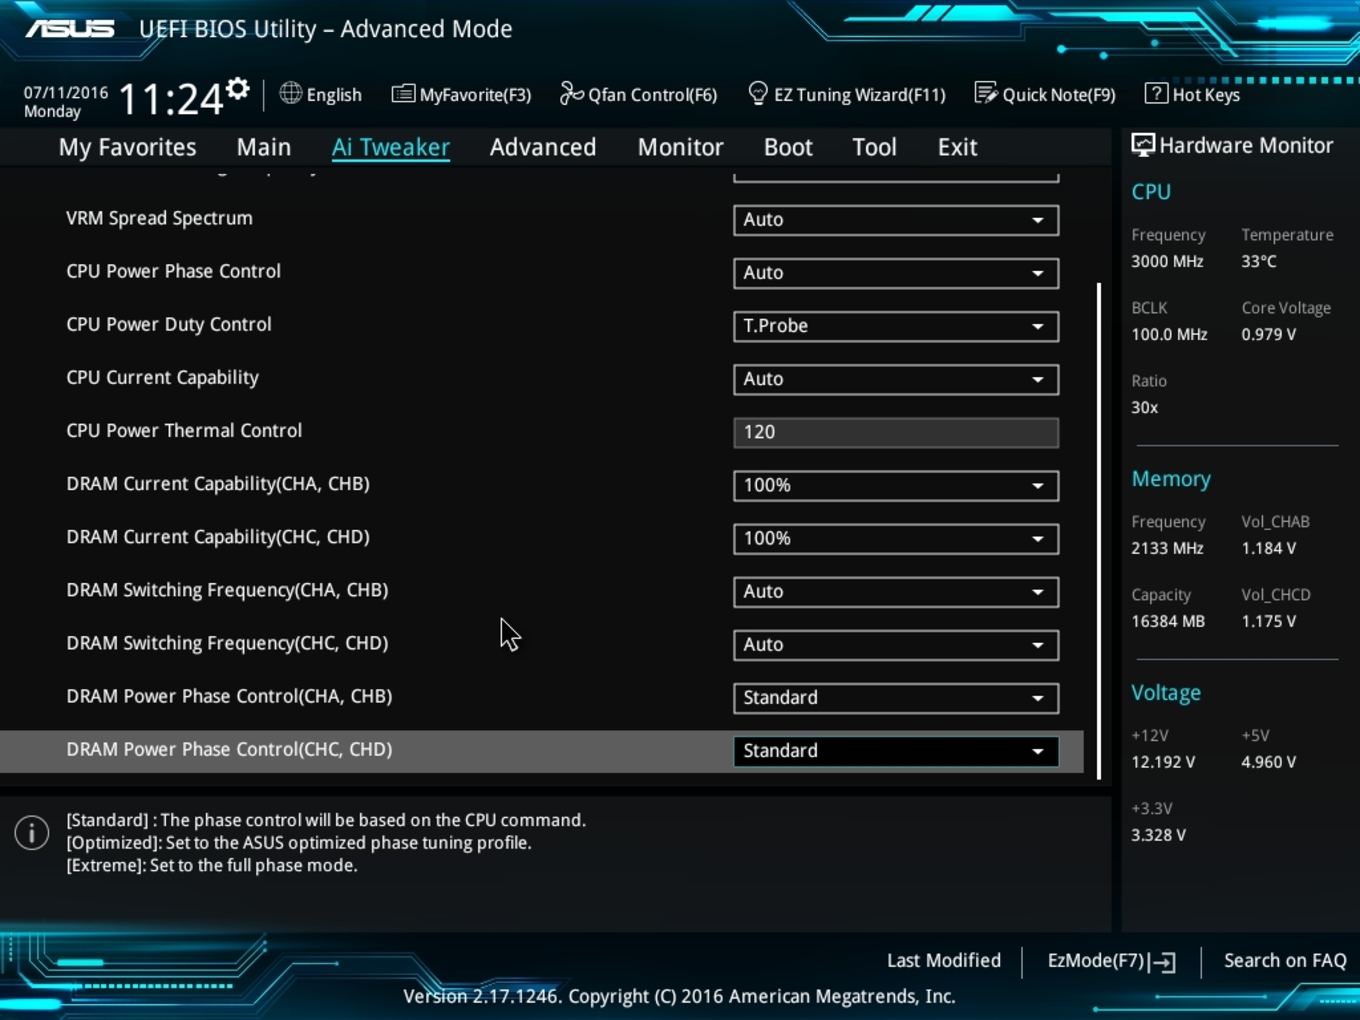1360x1020 pixels.
Task: Click the gear icon beside the clock
Action: 237,89
